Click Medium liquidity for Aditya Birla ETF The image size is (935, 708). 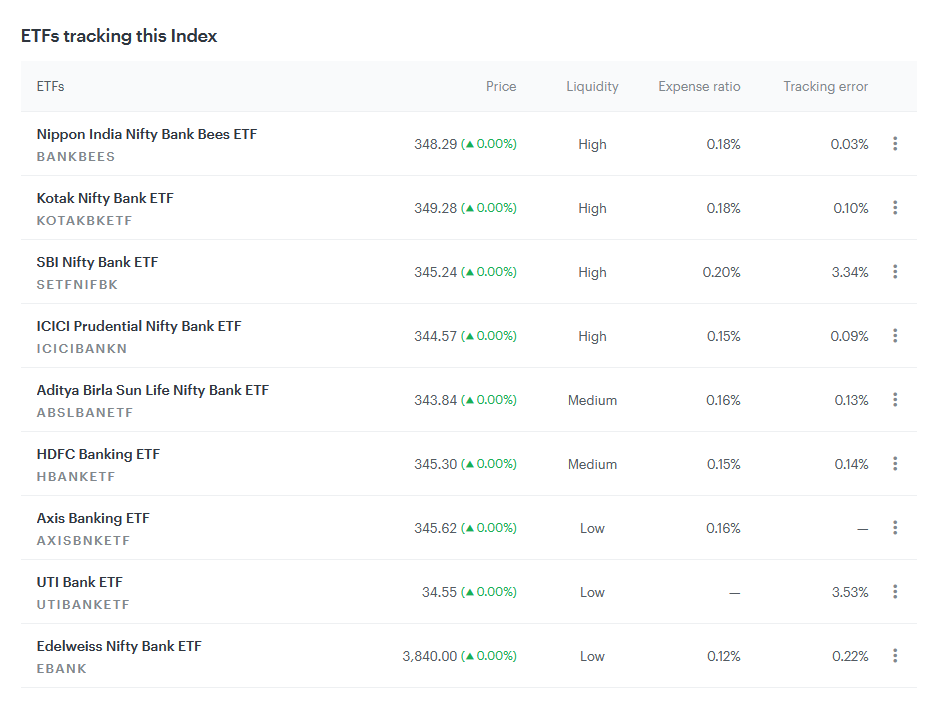click(x=592, y=400)
